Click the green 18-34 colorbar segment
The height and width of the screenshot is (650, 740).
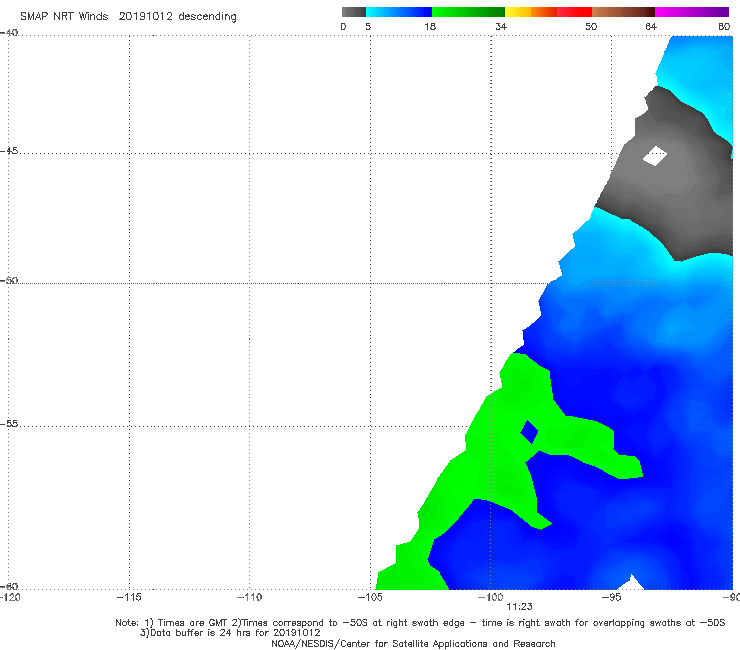tap(468, 12)
